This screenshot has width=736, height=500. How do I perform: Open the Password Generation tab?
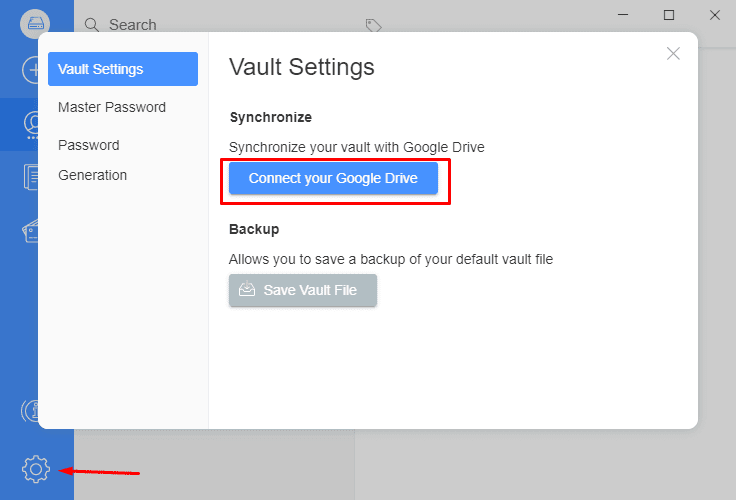92,160
